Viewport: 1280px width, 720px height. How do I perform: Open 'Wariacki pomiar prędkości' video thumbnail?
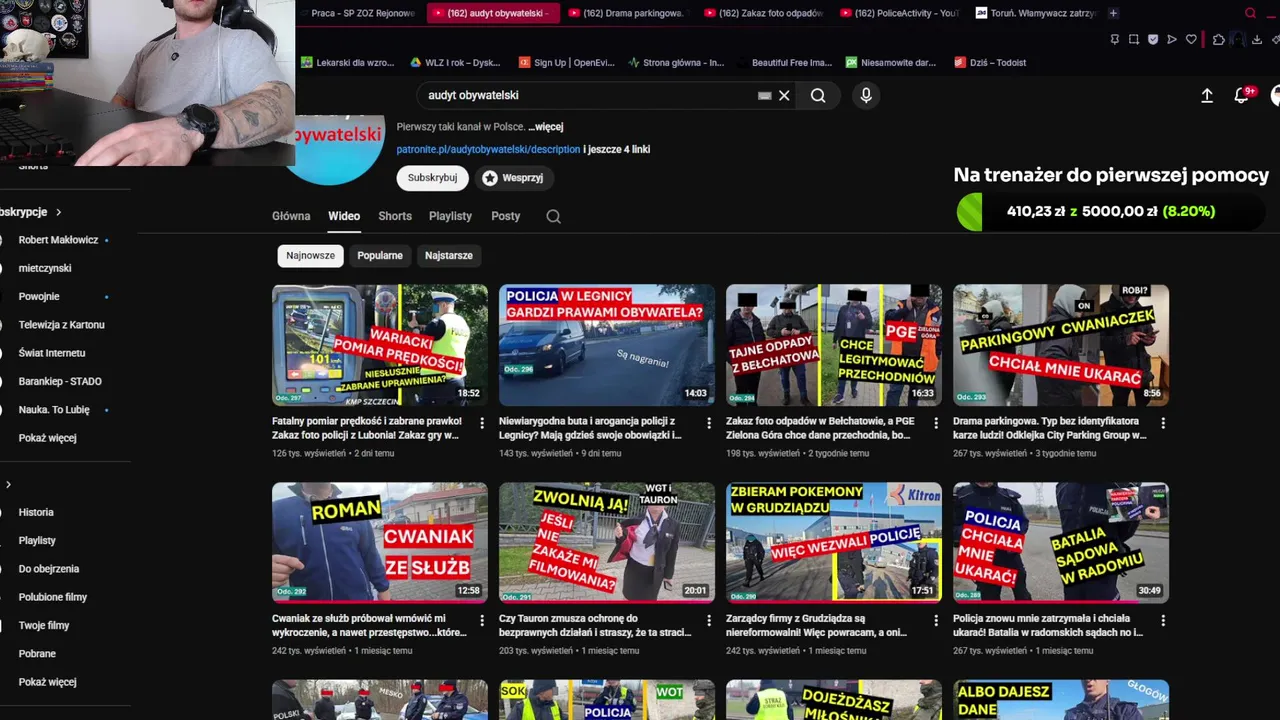point(380,345)
